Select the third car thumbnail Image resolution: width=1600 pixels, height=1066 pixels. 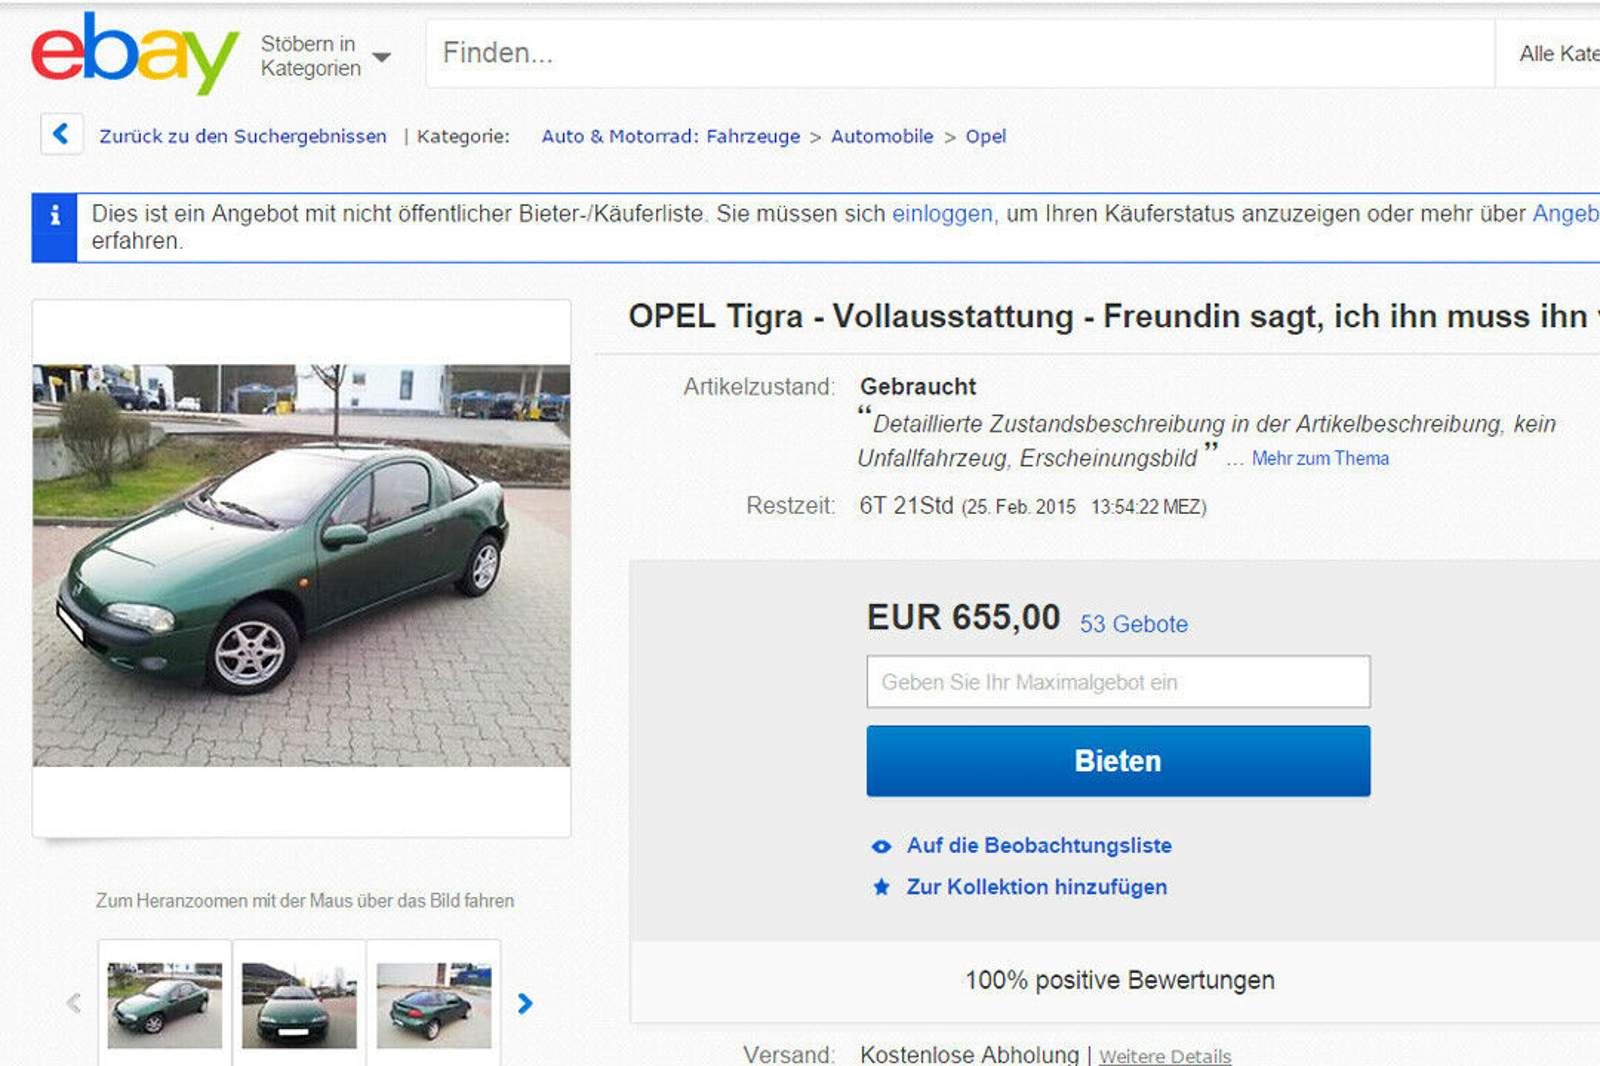[434, 1004]
